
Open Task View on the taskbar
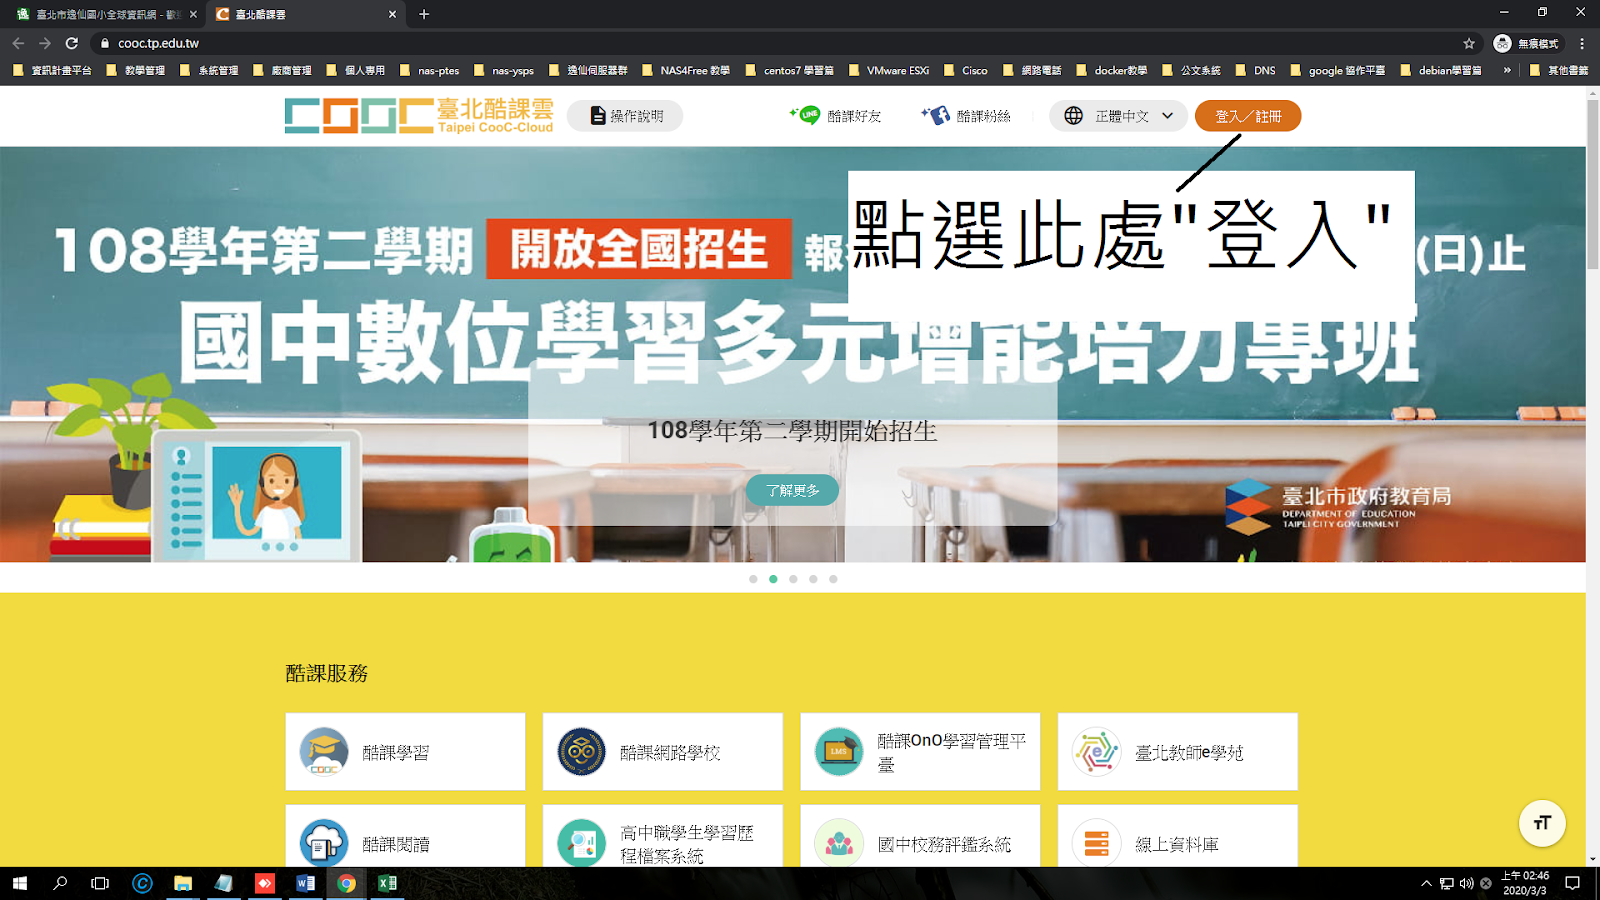[100, 883]
